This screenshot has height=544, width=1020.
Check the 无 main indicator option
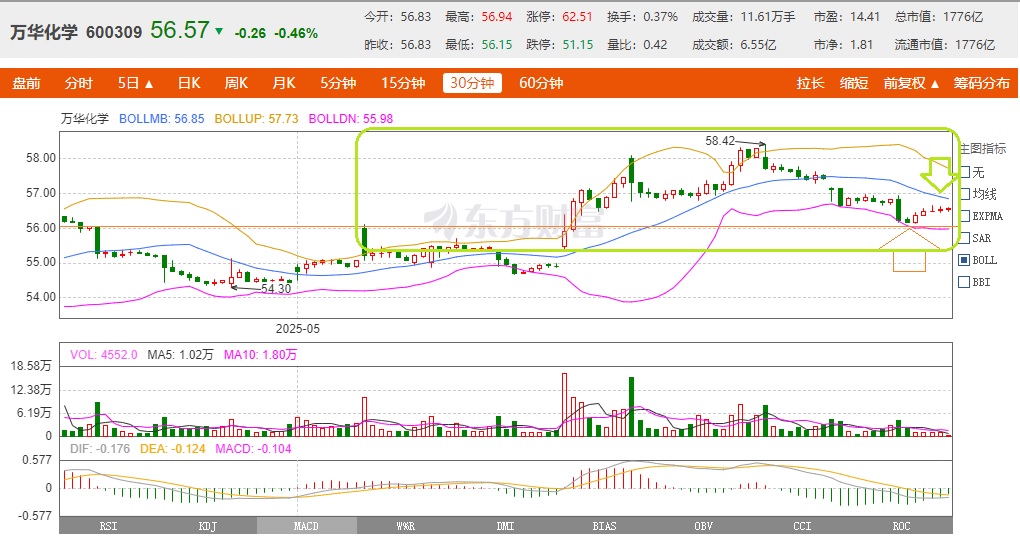(965, 172)
